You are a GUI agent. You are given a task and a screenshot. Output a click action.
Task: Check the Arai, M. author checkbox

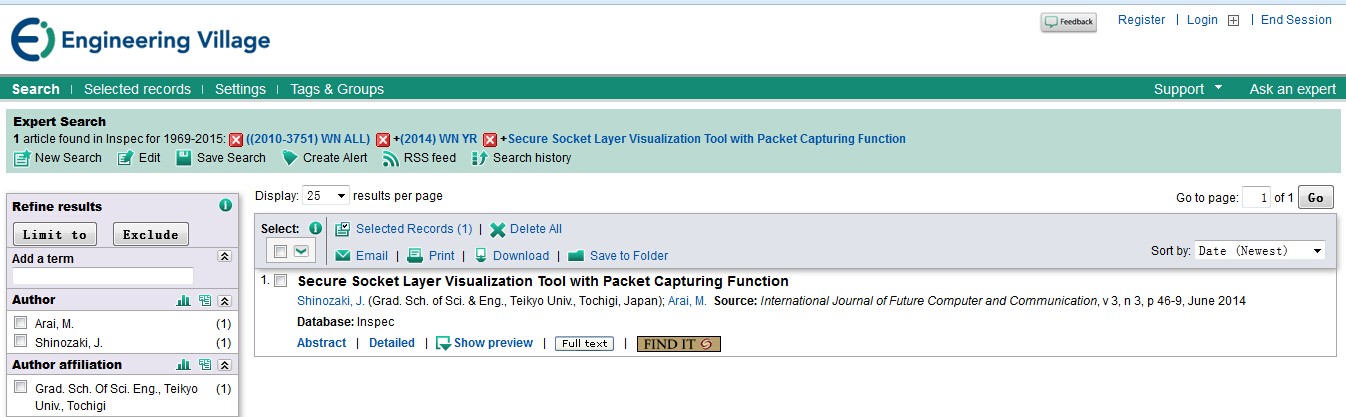point(20,323)
